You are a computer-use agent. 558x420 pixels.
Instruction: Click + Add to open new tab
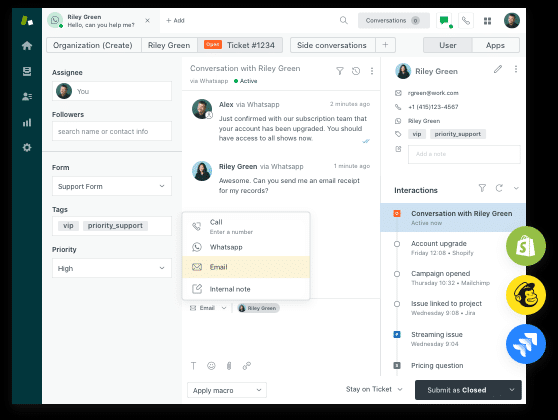pos(175,21)
